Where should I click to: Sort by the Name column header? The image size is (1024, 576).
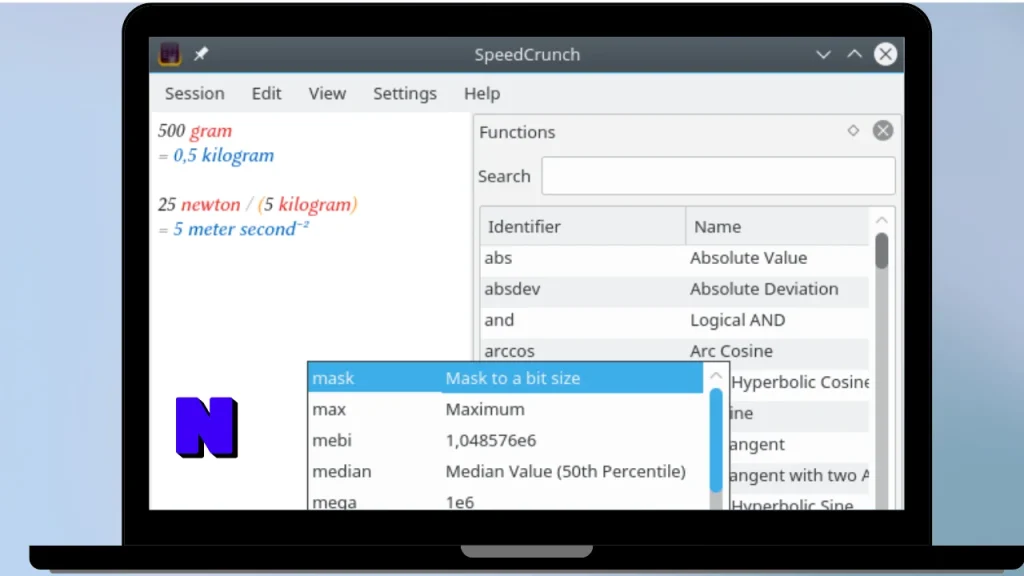tap(777, 227)
